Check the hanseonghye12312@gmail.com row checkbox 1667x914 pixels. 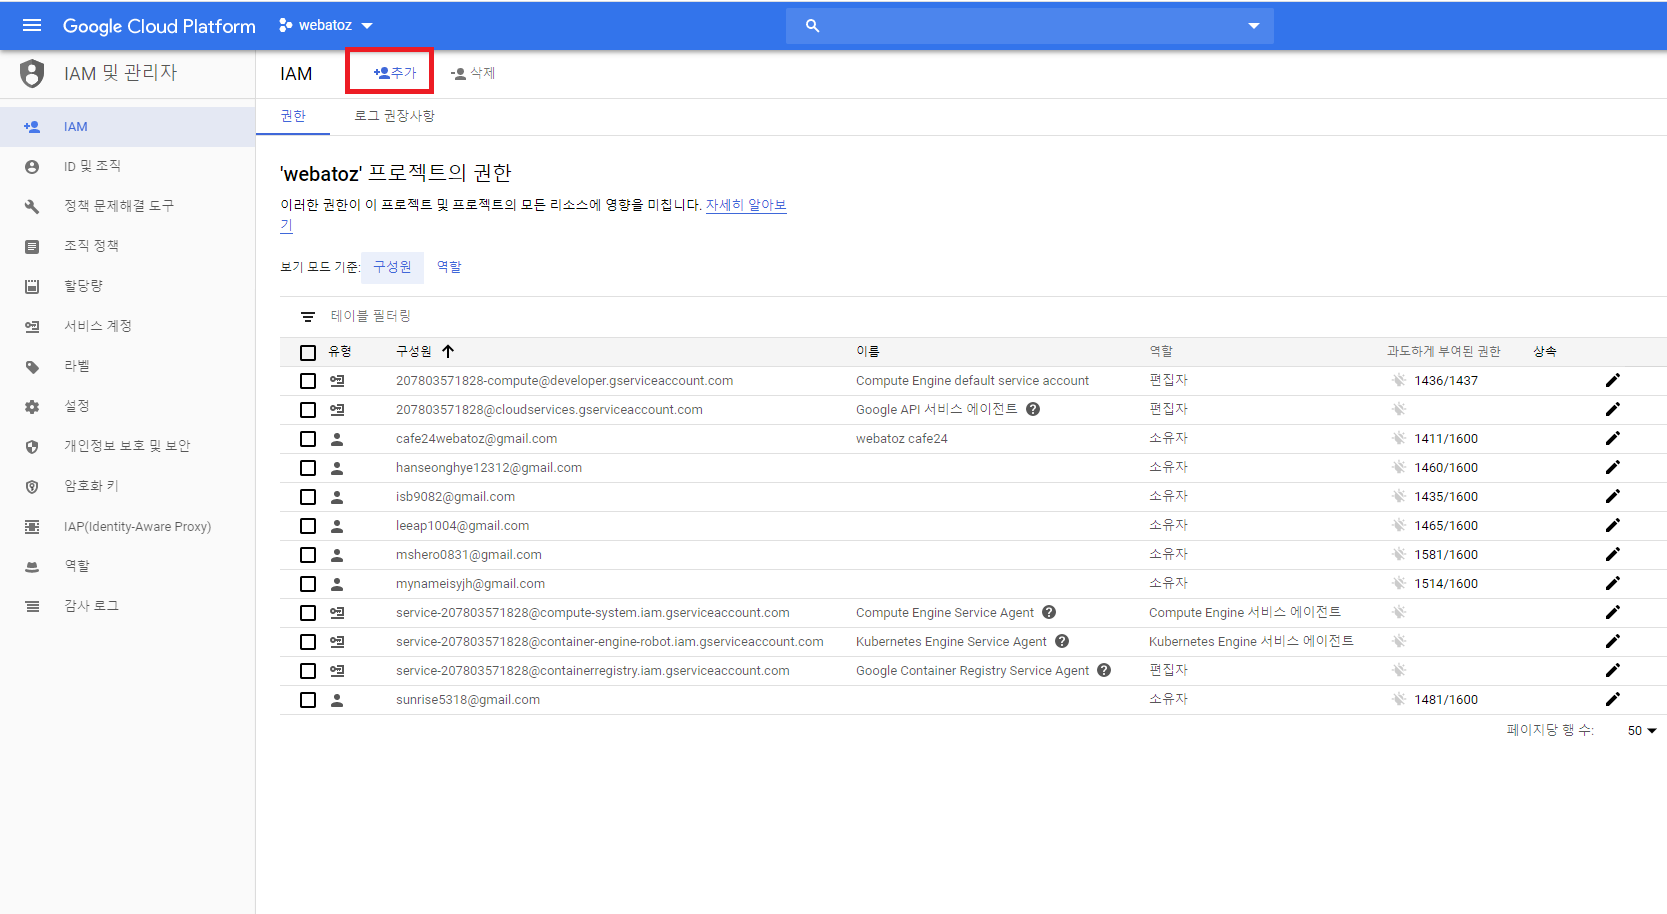tap(308, 468)
